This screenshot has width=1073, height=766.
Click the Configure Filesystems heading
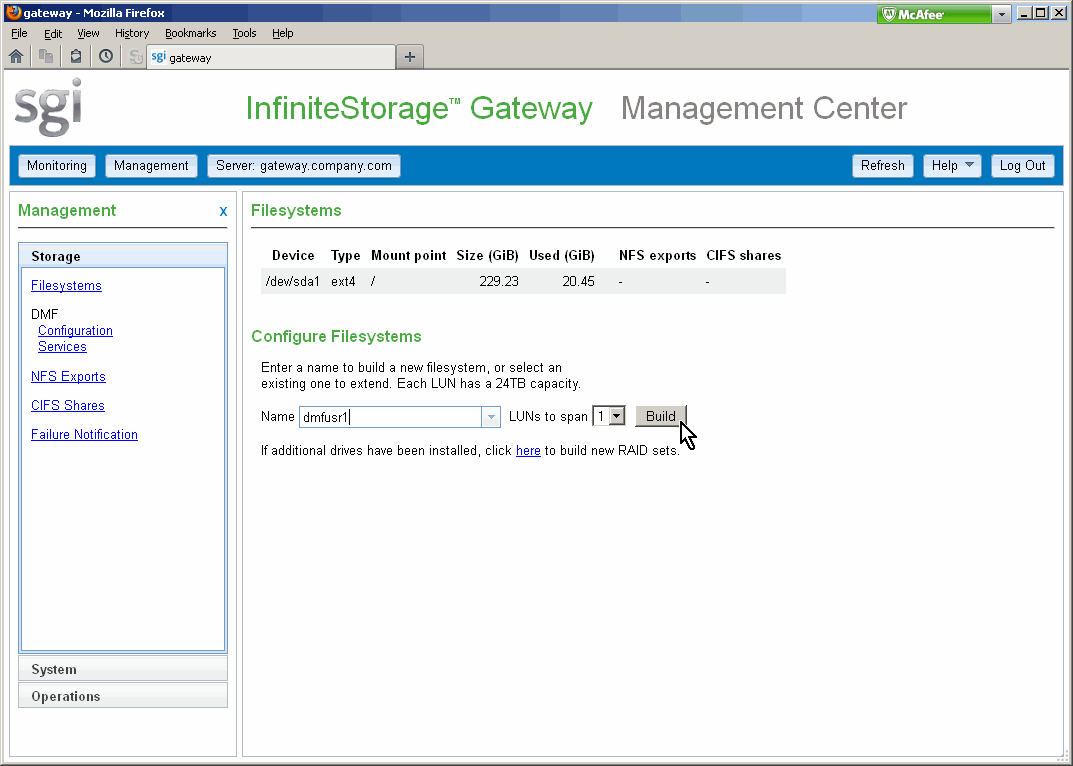[336, 336]
